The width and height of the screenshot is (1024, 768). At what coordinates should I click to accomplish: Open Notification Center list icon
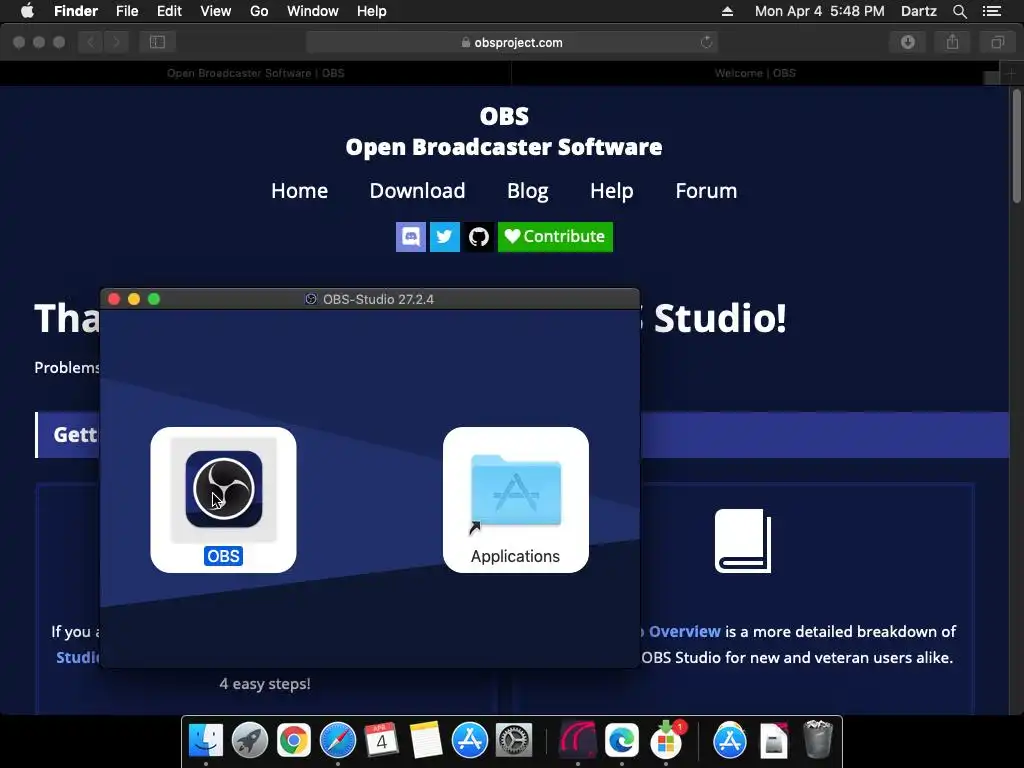click(992, 11)
